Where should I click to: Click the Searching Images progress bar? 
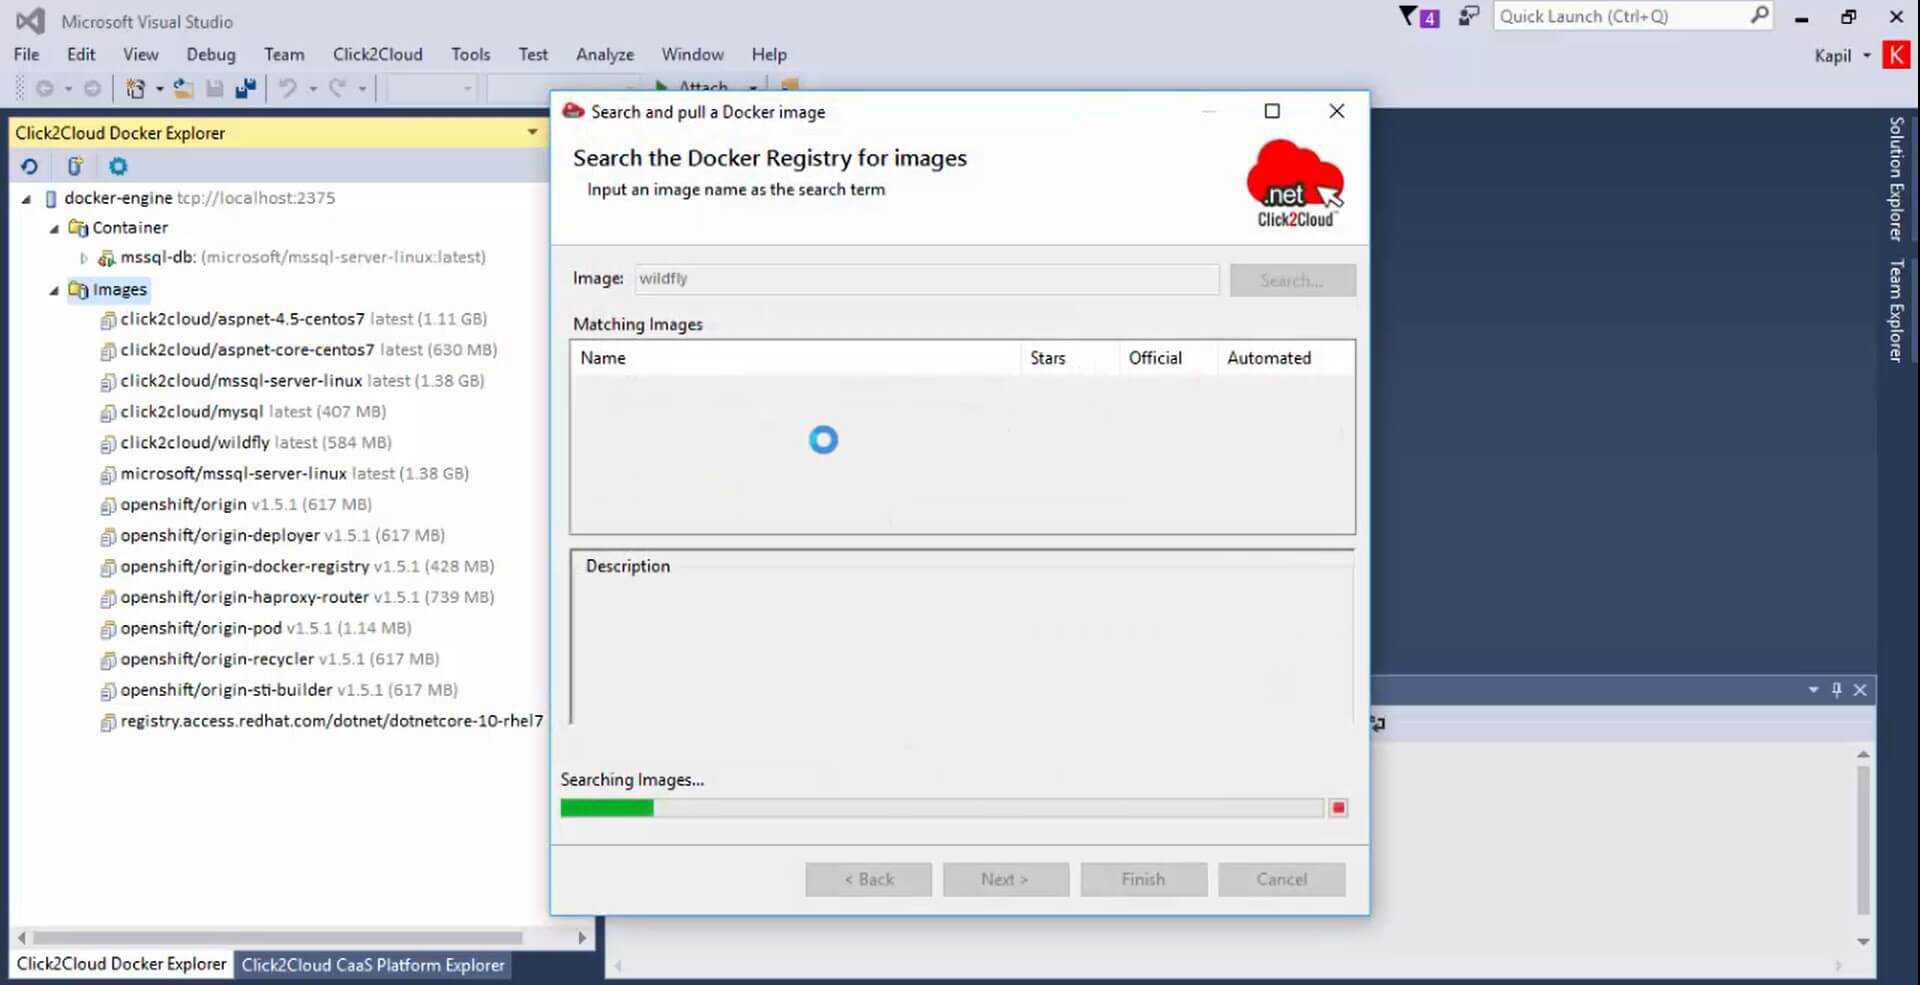click(942, 808)
